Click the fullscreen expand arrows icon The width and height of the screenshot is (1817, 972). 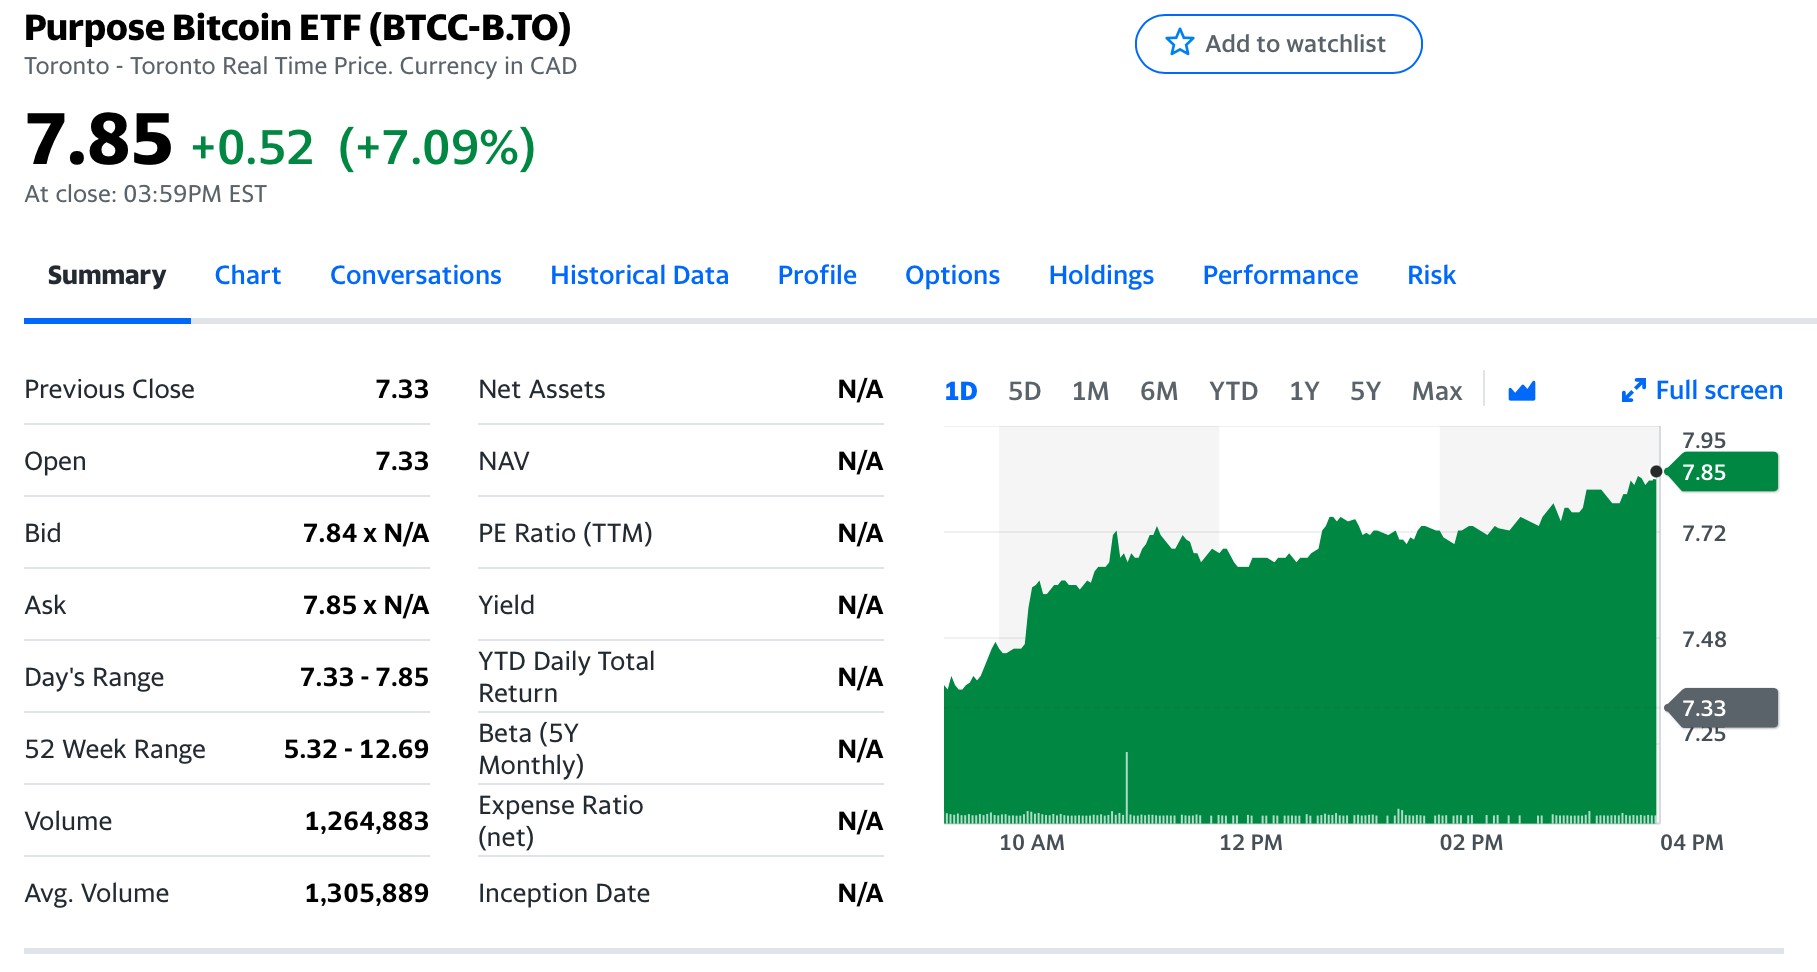pyautogui.click(x=1632, y=390)
